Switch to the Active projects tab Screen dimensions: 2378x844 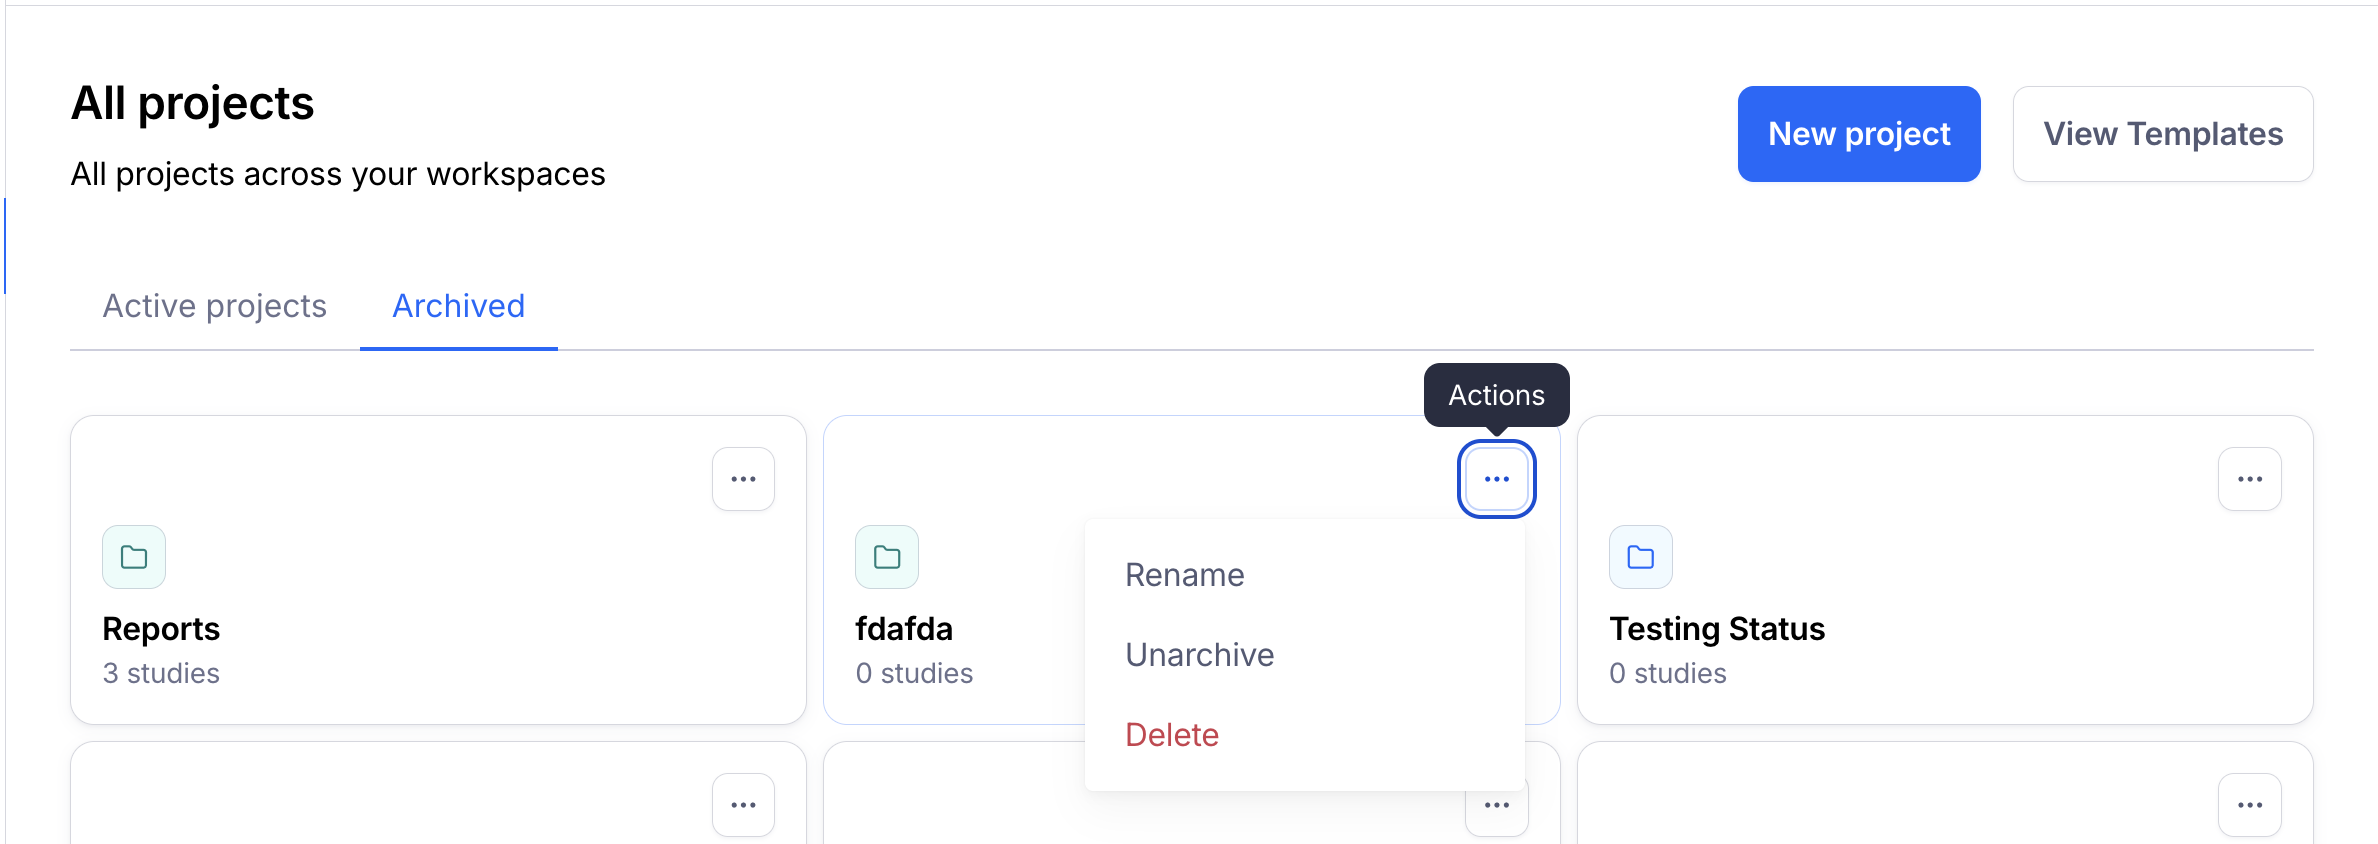[215, 306]
